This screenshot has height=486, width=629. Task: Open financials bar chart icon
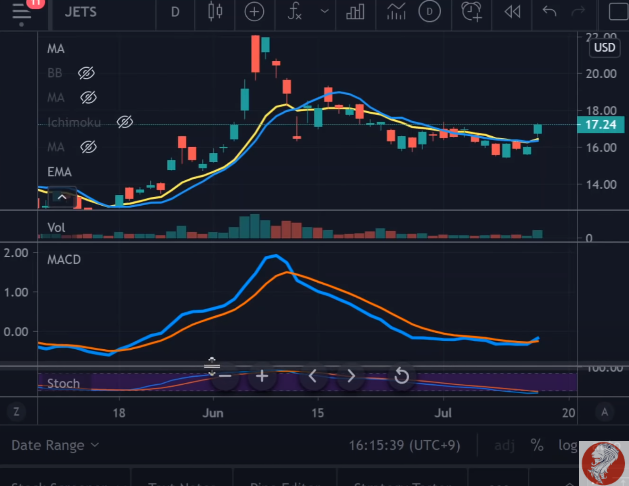pos(355,12)
